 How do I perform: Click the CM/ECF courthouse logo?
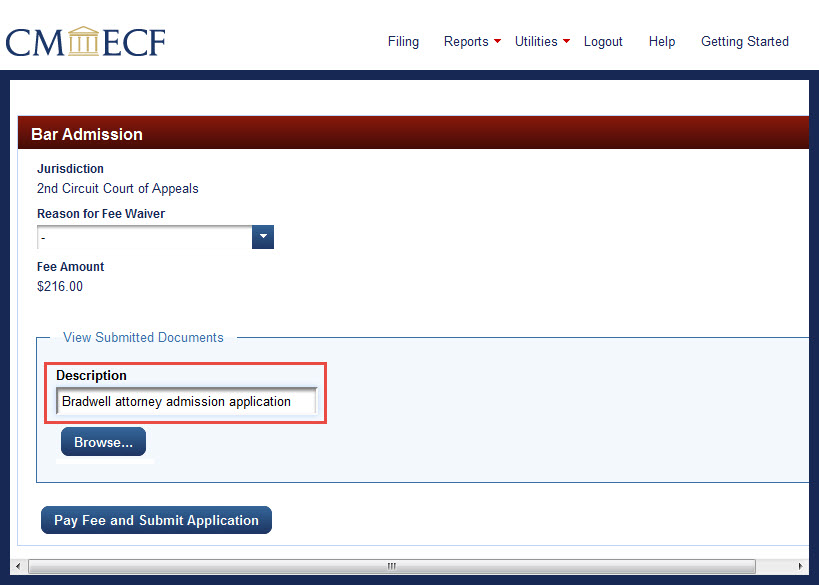85,42
